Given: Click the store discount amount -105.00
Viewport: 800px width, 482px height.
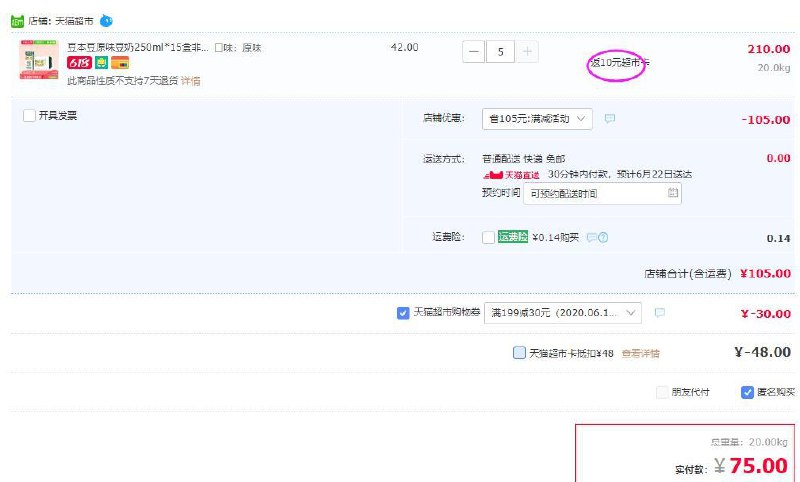Looking at the screenshot, I should coord(766,120).
